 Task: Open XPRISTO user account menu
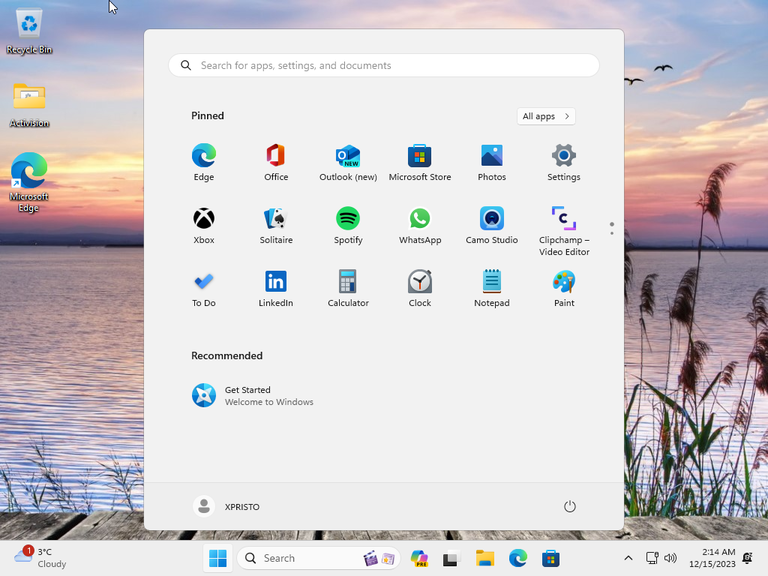pyautogui.click(x=227, y=506)
